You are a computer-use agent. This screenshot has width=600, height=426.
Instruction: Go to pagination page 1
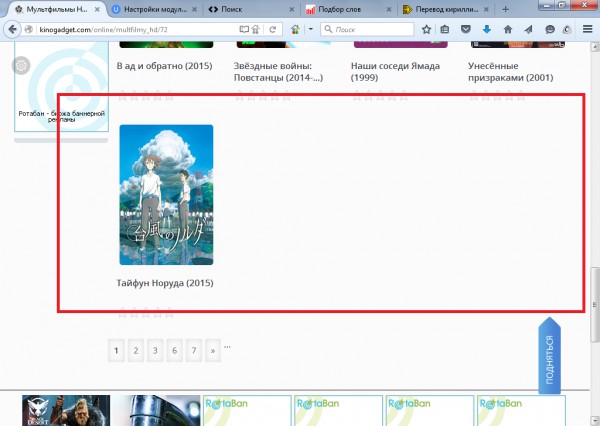[x=116, y=350]
